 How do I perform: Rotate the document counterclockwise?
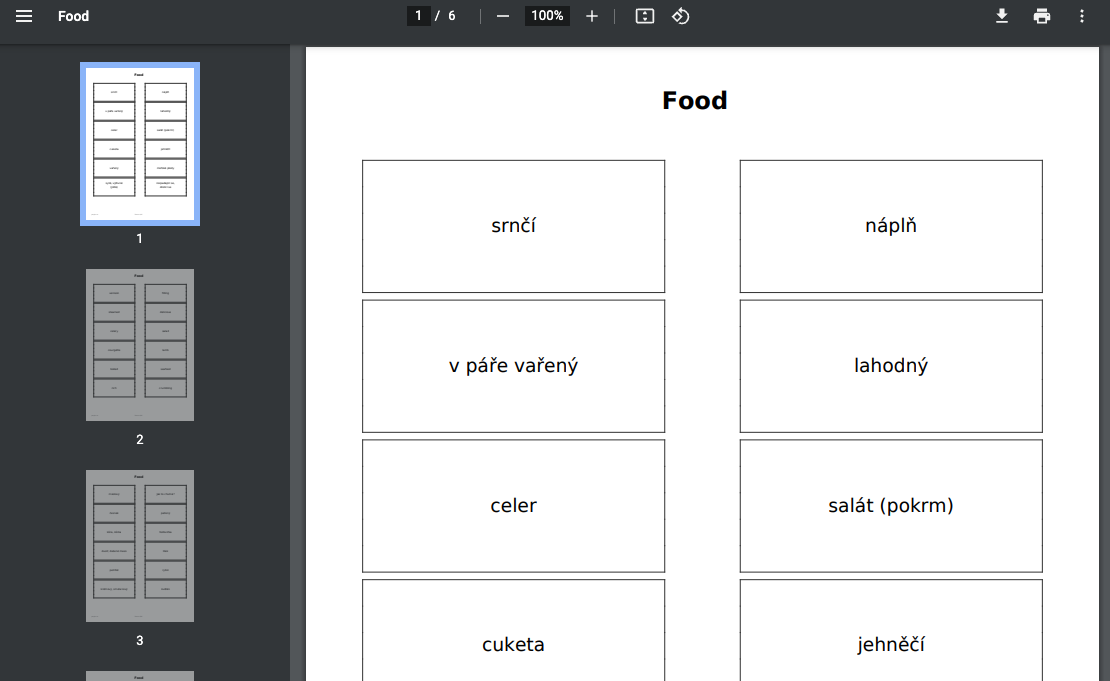(680, 16)
